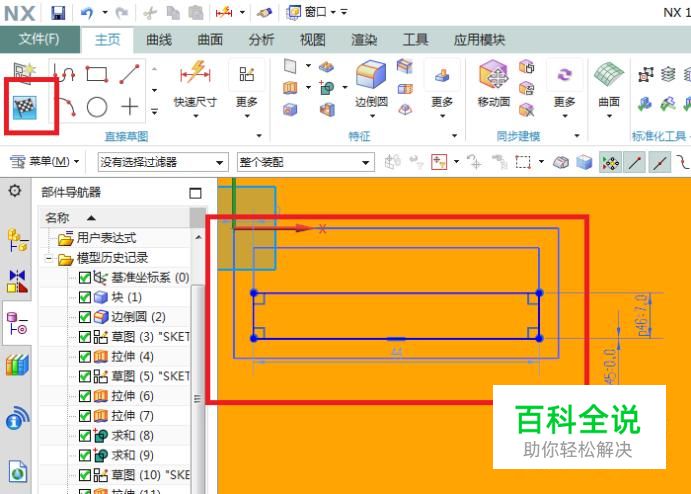Switch to the 分析 ribbon tab
Screen dimensions: 691x494
click(261, 40)
